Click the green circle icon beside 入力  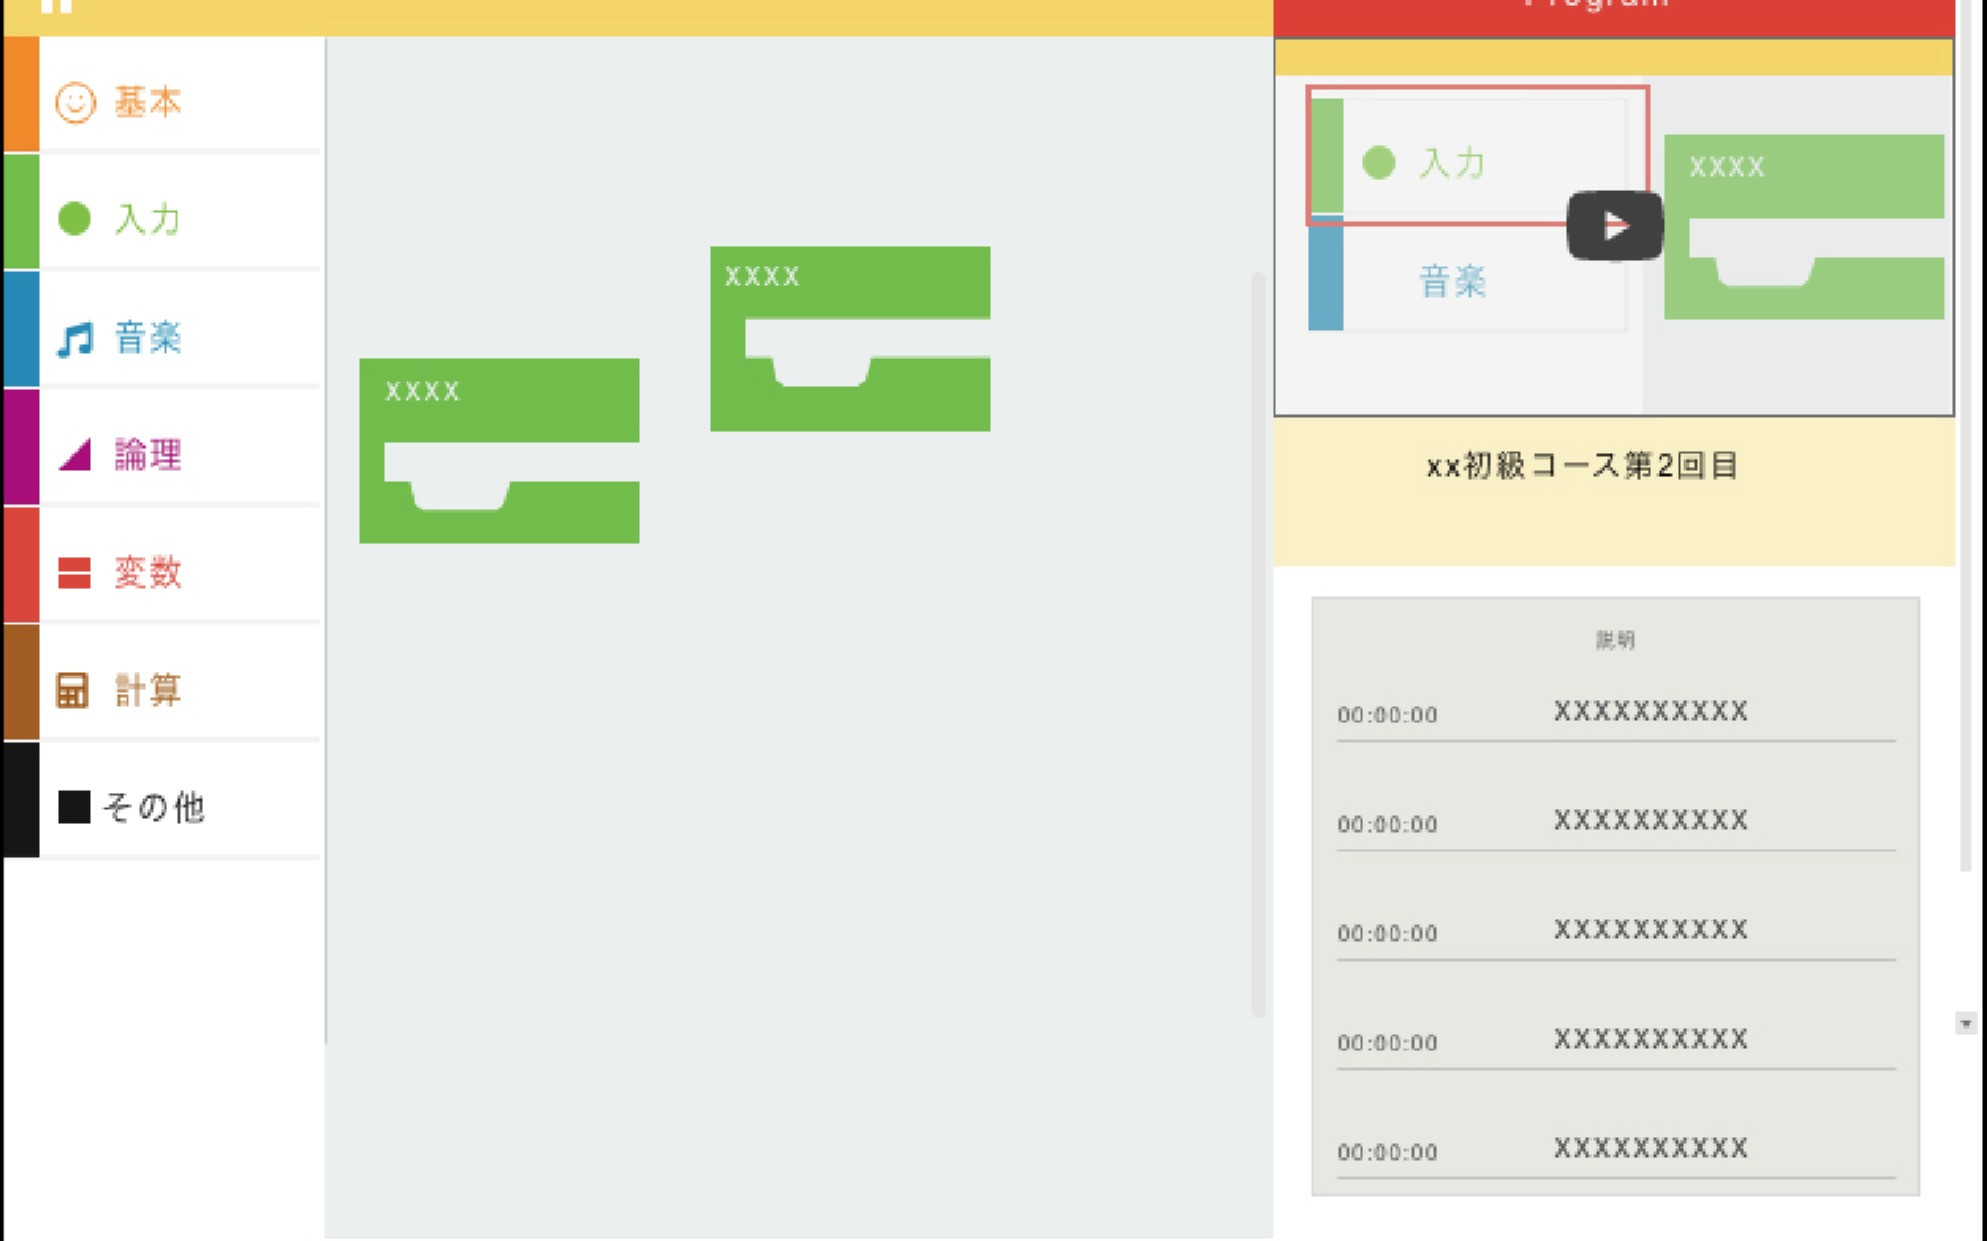coord(74,218)
